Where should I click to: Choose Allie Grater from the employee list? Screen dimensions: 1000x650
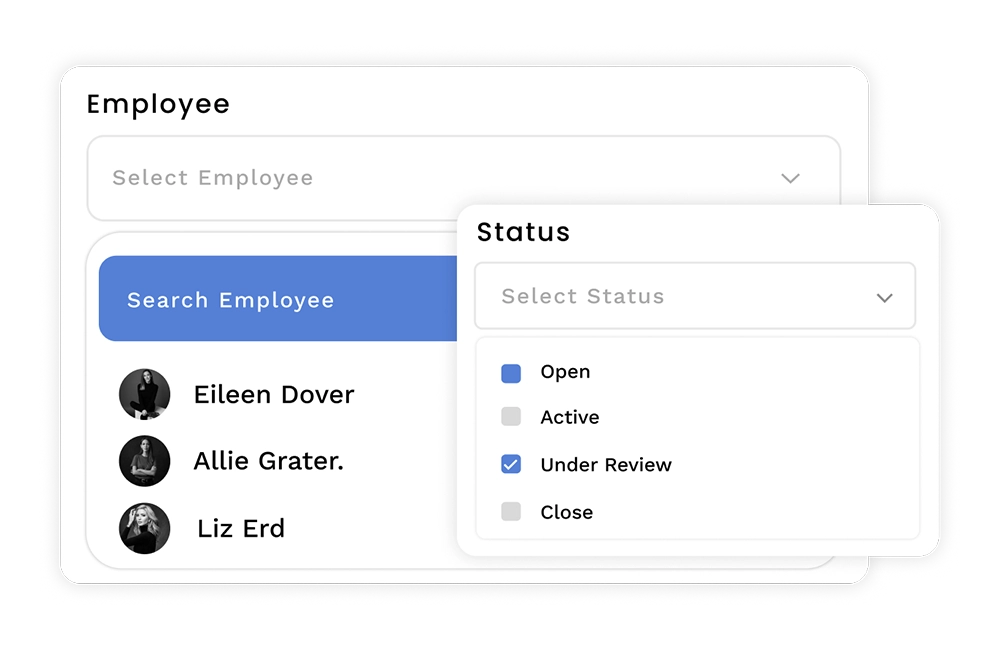[x=268, y=461]
